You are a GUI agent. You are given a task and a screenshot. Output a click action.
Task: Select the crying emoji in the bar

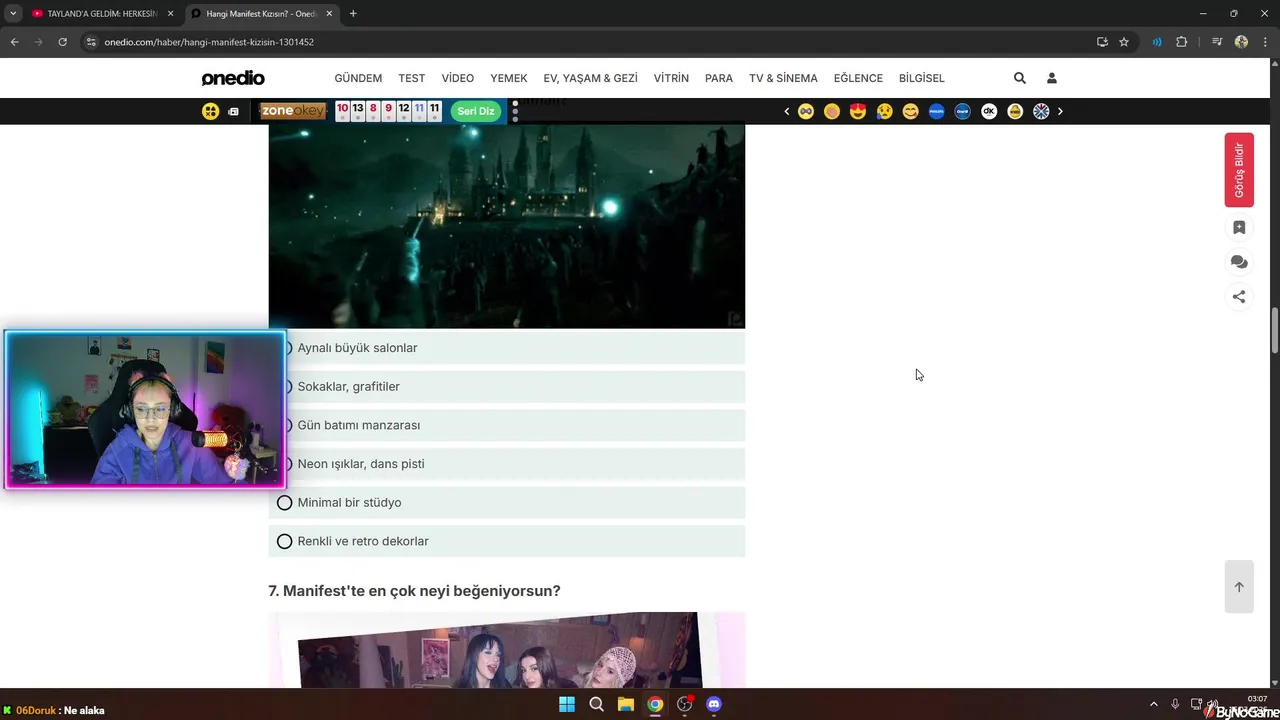[884, 111]
